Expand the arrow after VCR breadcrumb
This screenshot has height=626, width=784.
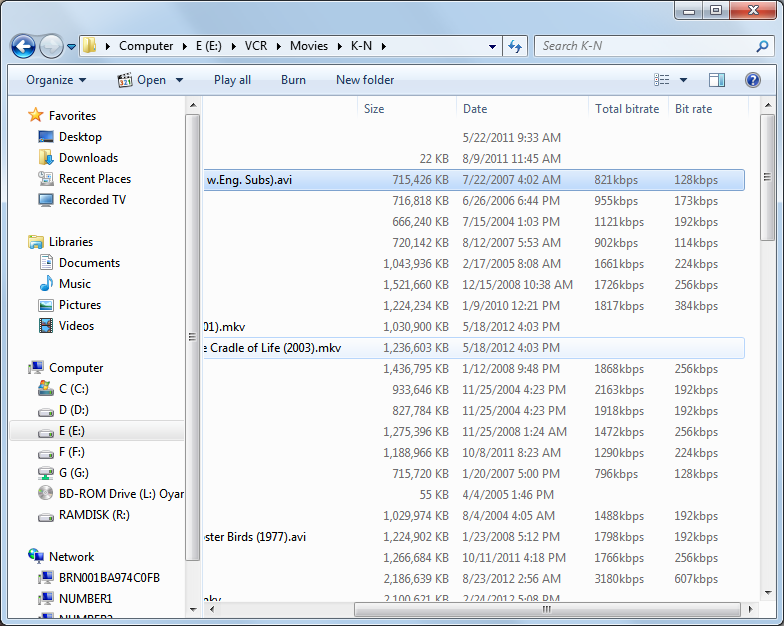tap(279, 46)
